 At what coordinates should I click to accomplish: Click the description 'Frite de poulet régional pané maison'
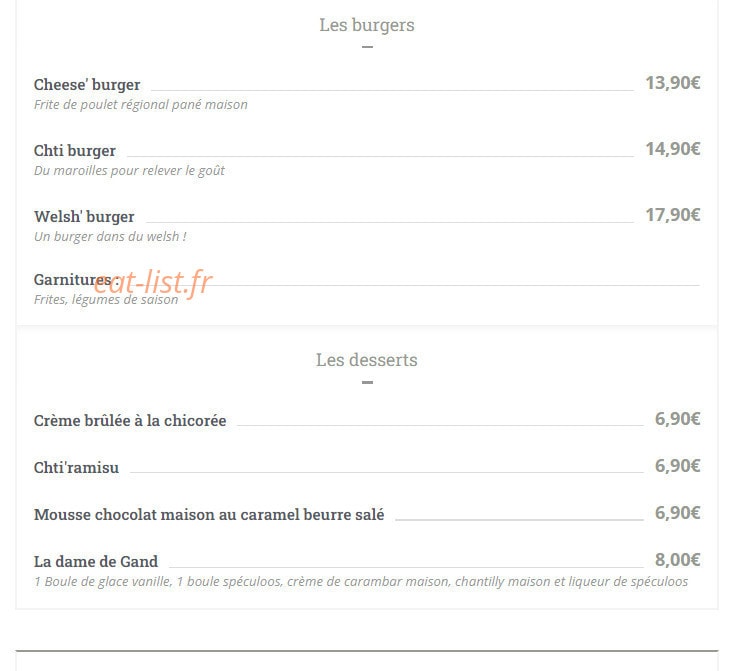pos(141,104)
